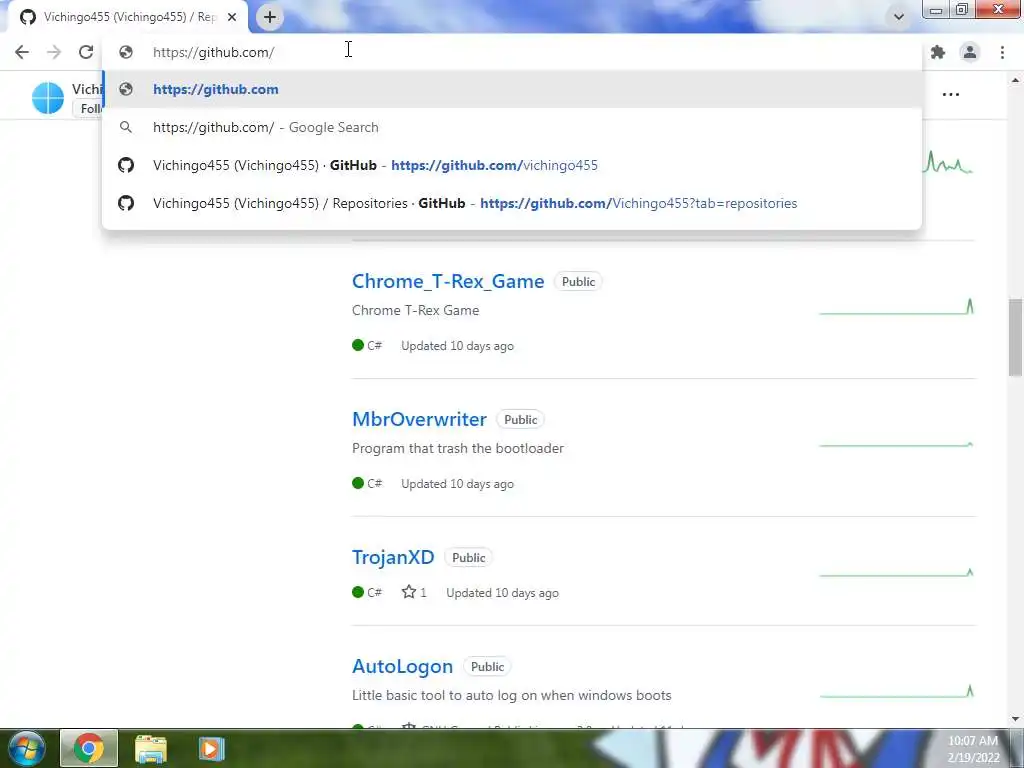Select the github.com/vichingo455 history suggestion

pyautogui.click(x=512, y=165)
